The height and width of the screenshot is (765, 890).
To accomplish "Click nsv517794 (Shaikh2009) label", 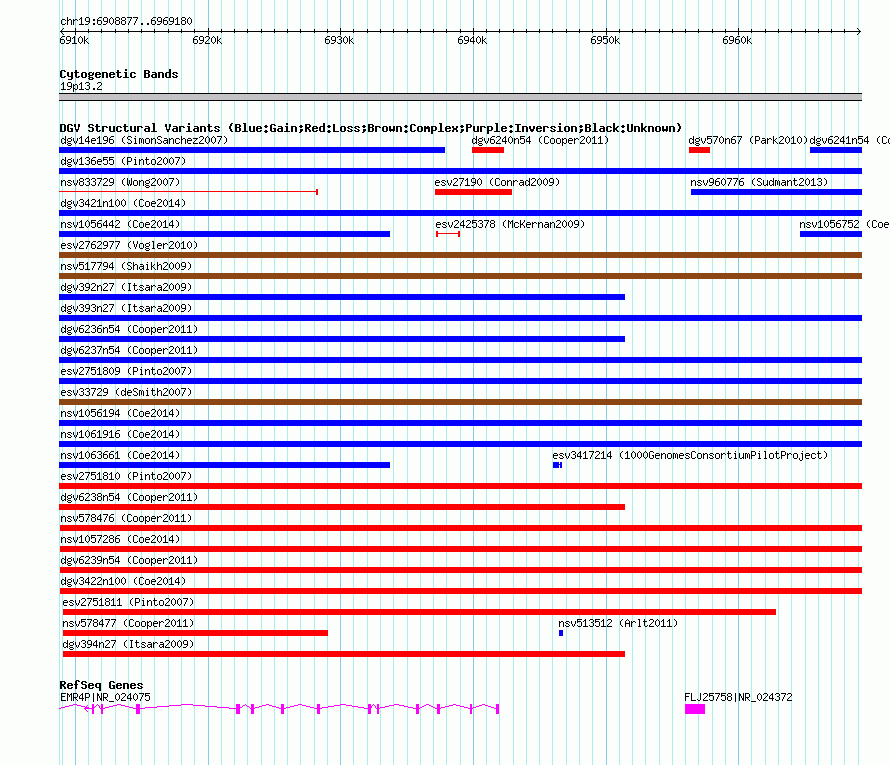I will click(126, 266).
